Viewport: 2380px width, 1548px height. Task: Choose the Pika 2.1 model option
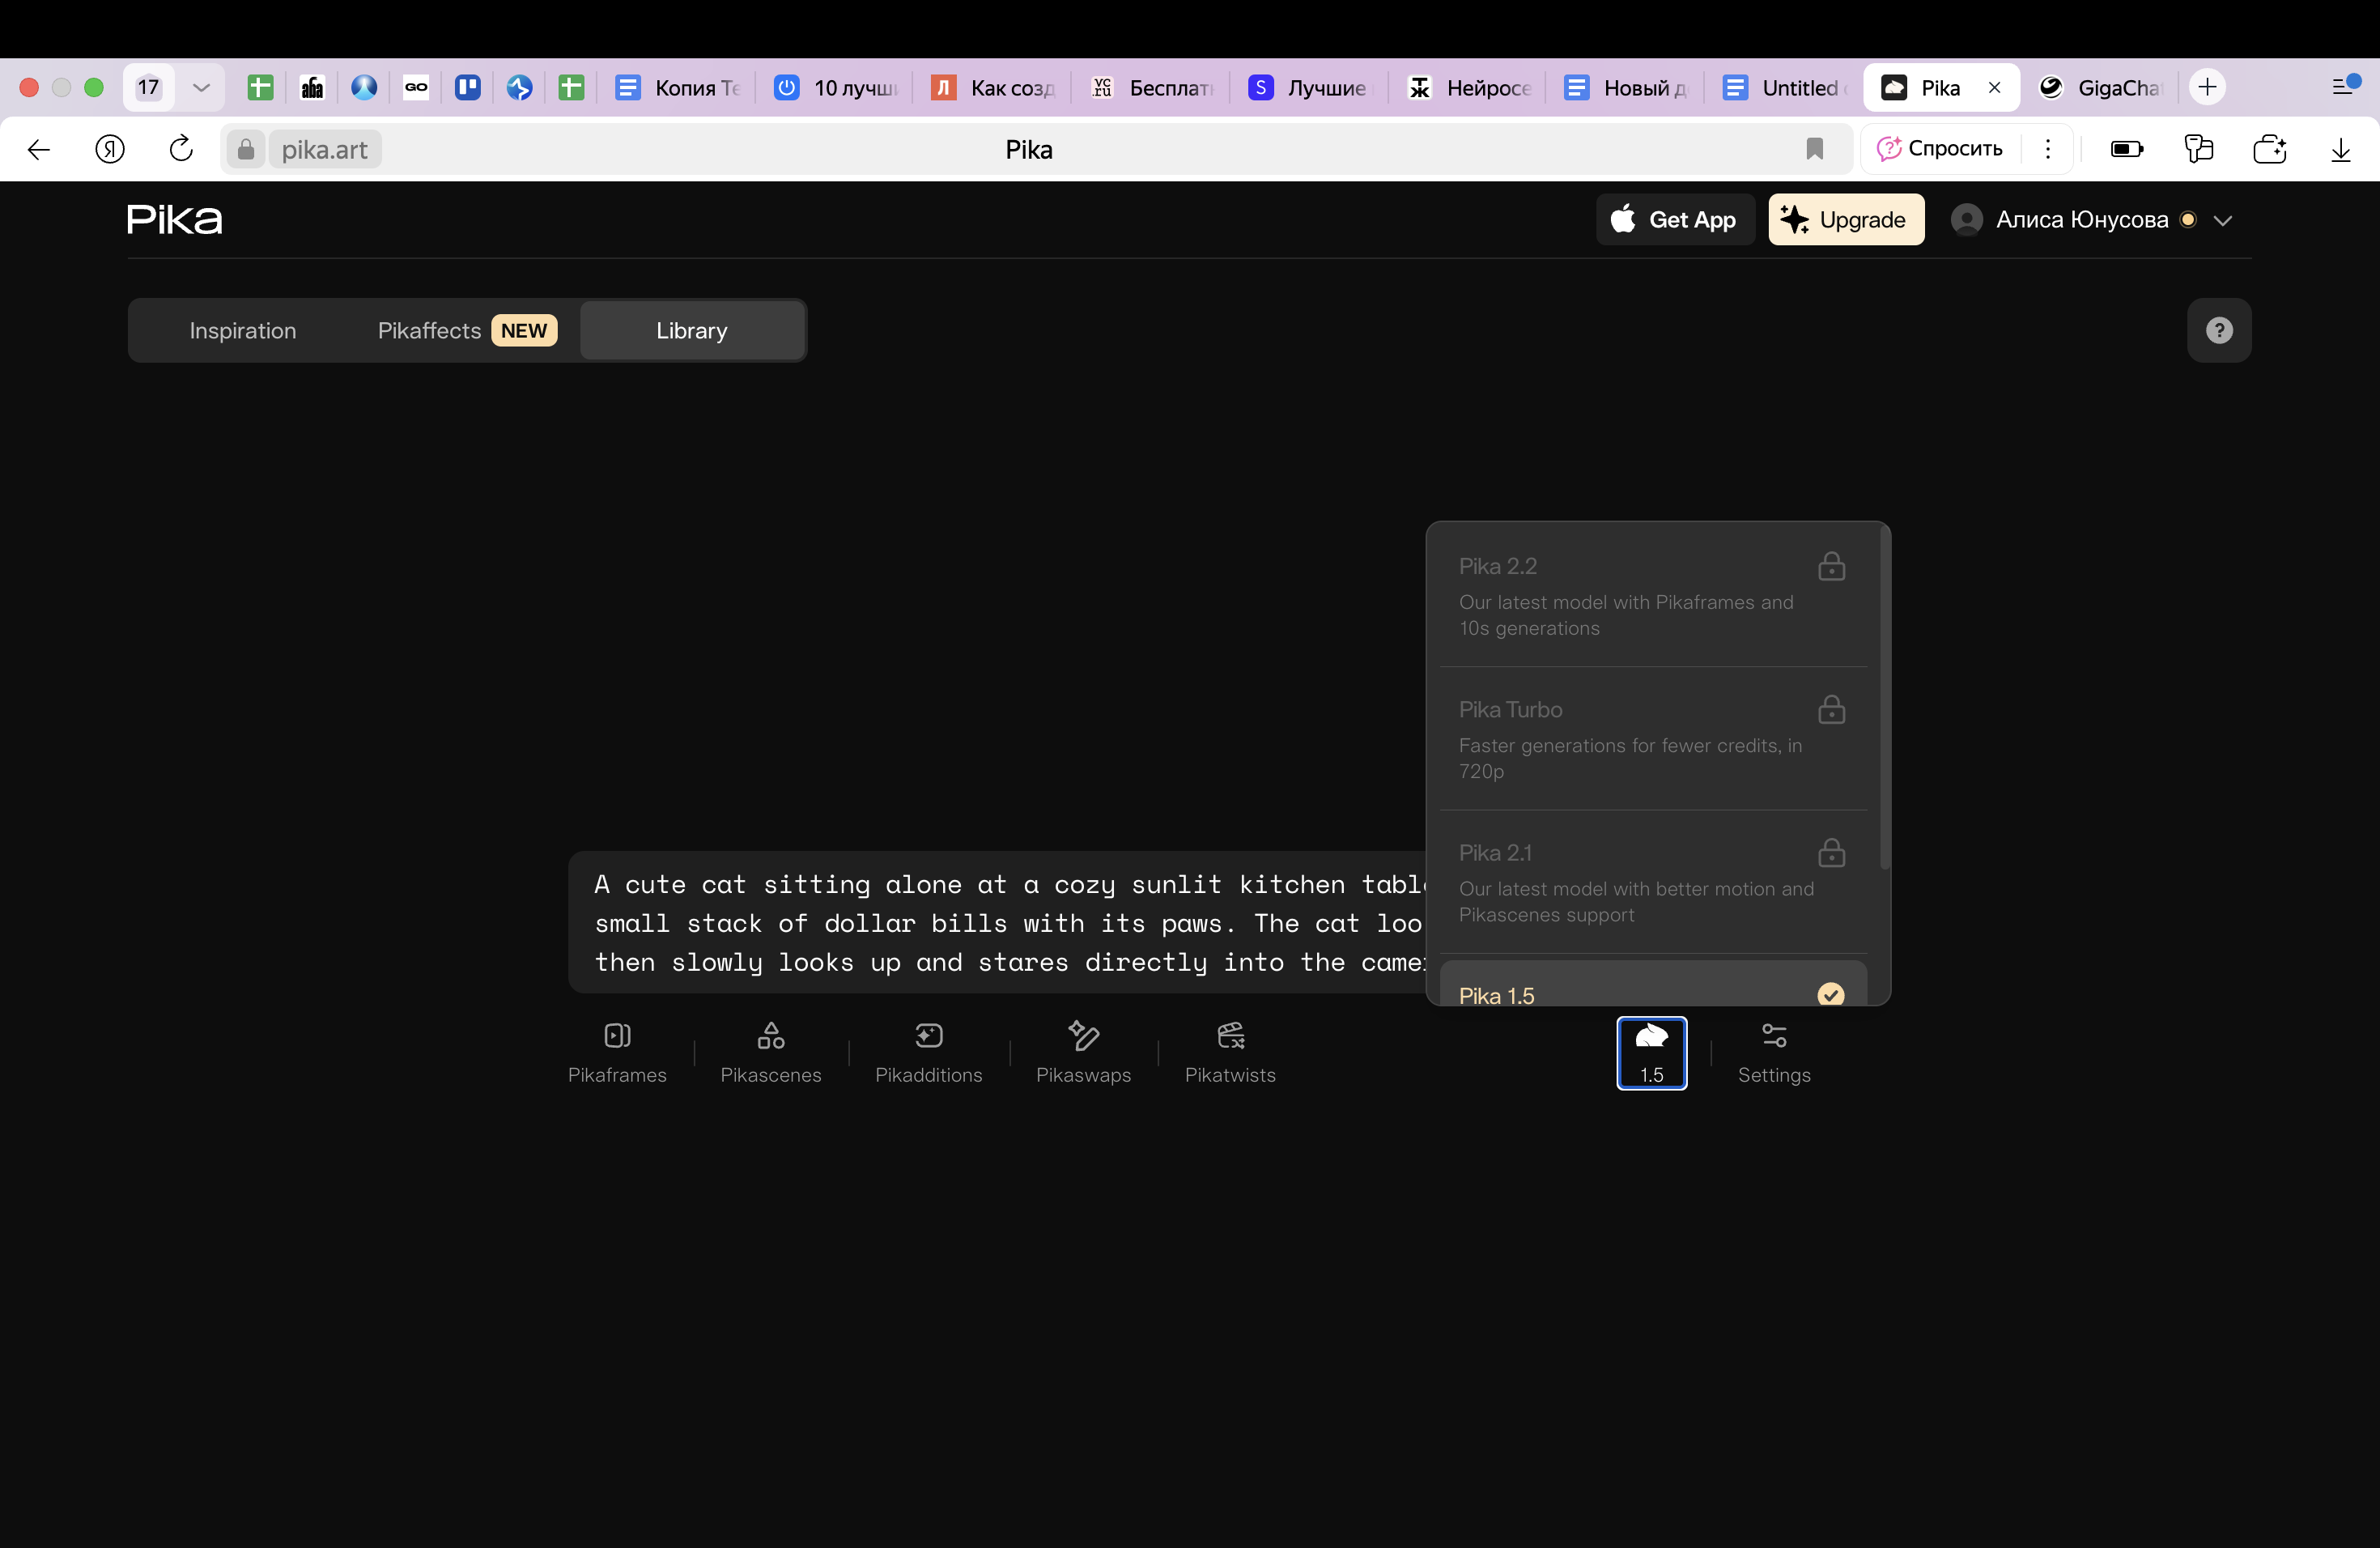pos(1653,882)
